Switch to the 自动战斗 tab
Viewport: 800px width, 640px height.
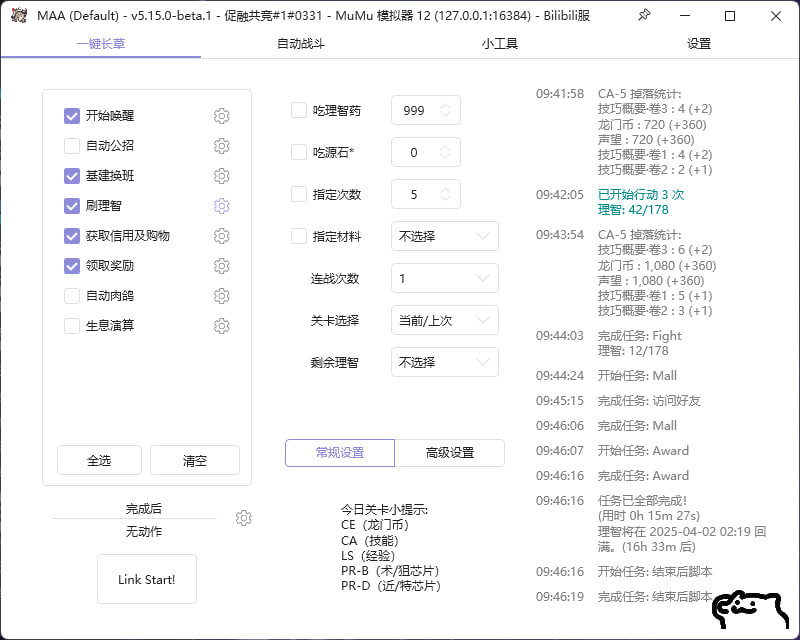(x=300, y=44)
